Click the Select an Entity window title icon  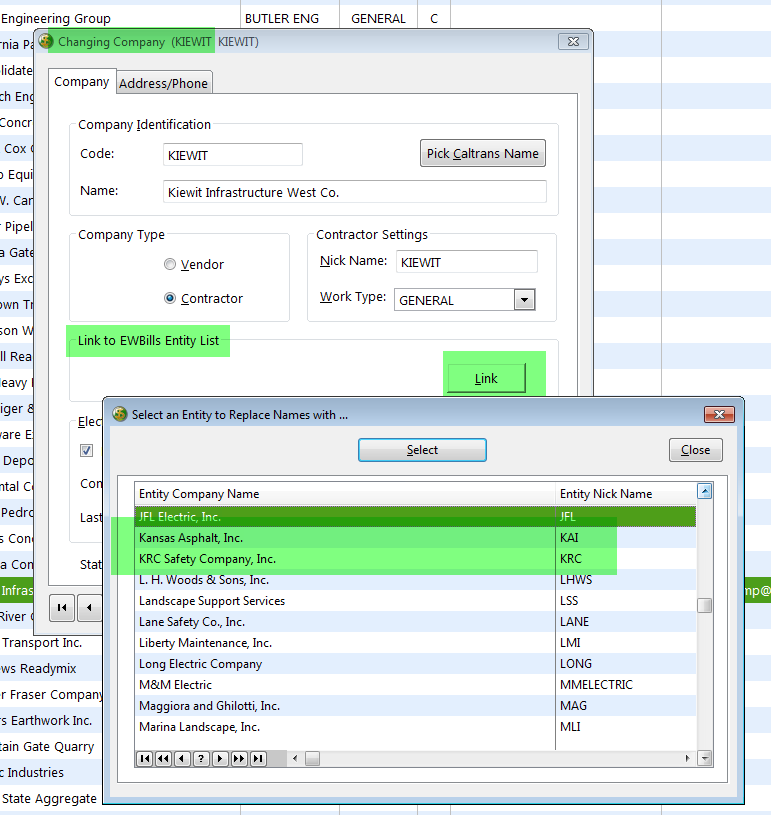click(120, 414)
